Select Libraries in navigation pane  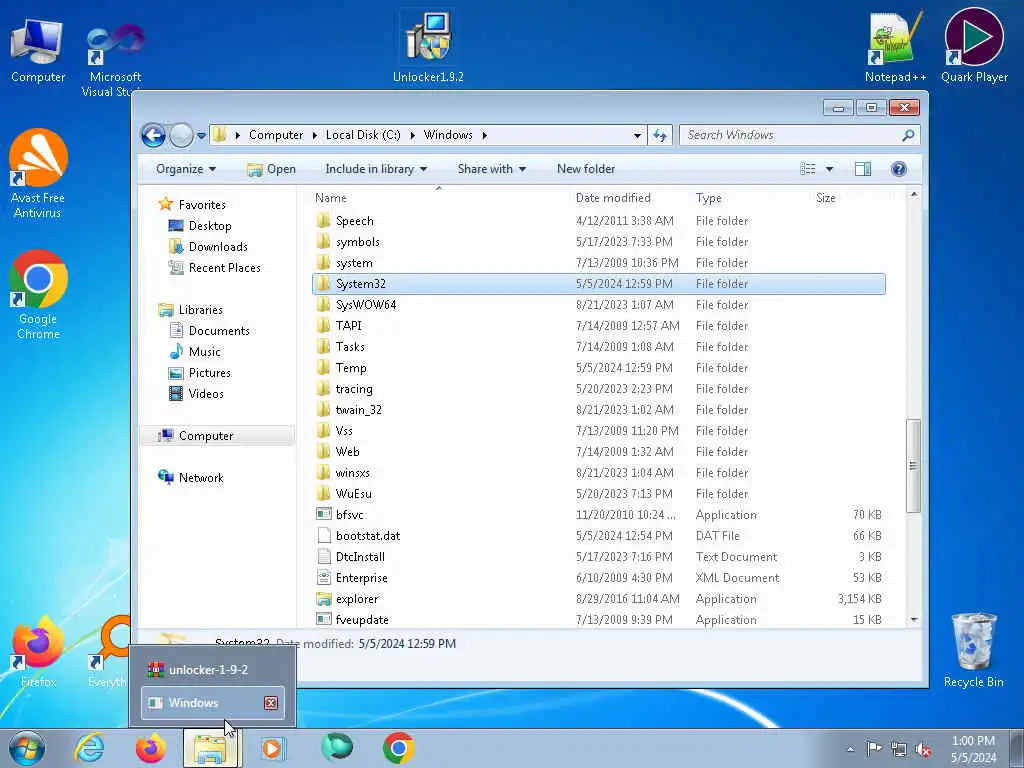pyautogui.click(x=200, y=310)
